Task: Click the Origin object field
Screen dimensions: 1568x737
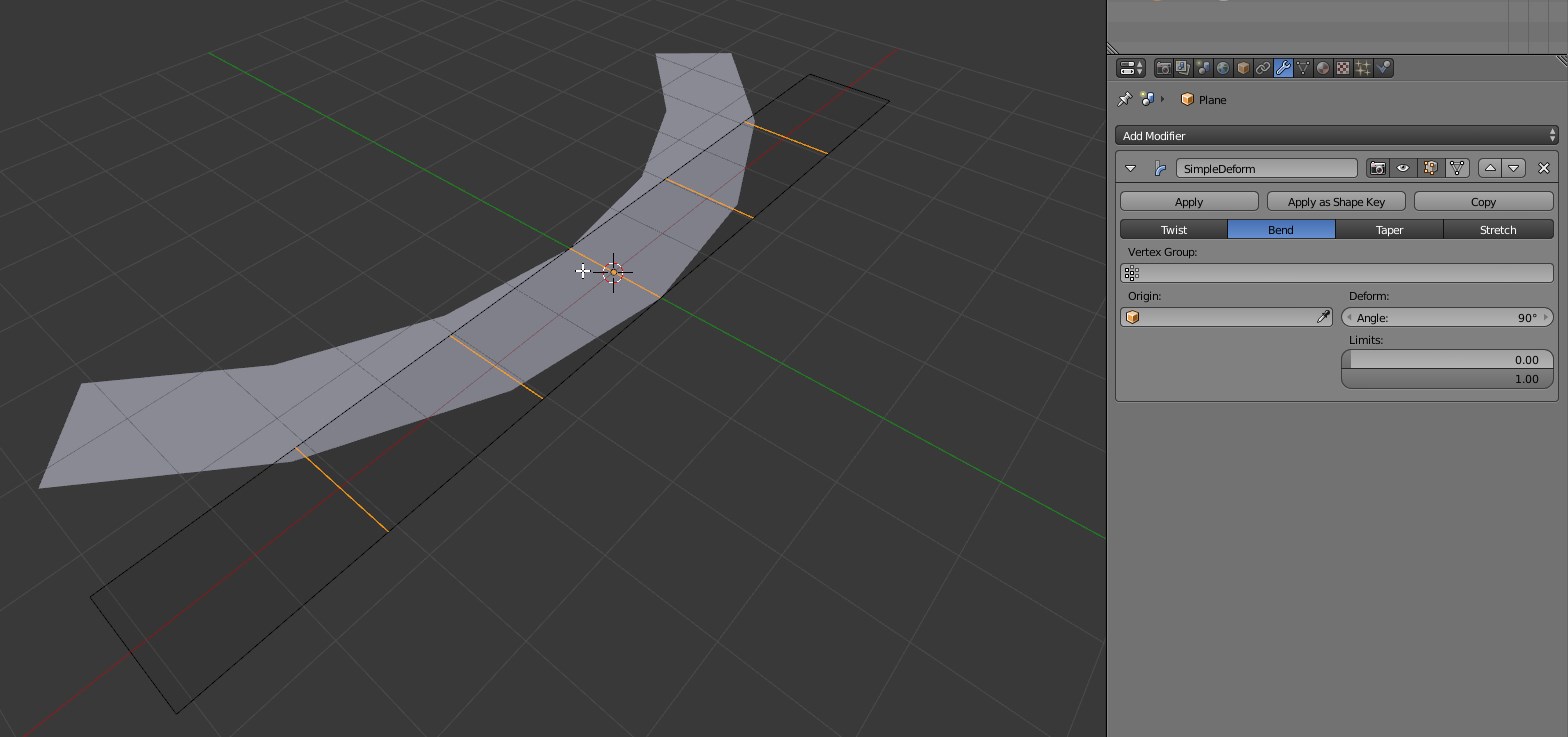Action: tap(1226, 317)
